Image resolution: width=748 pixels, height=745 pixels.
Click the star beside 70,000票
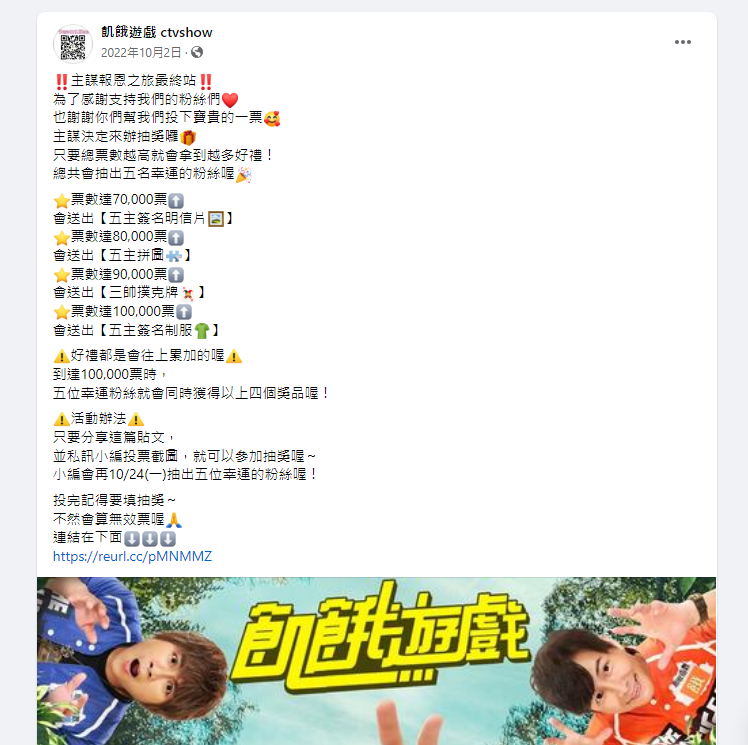coord(62,200)
